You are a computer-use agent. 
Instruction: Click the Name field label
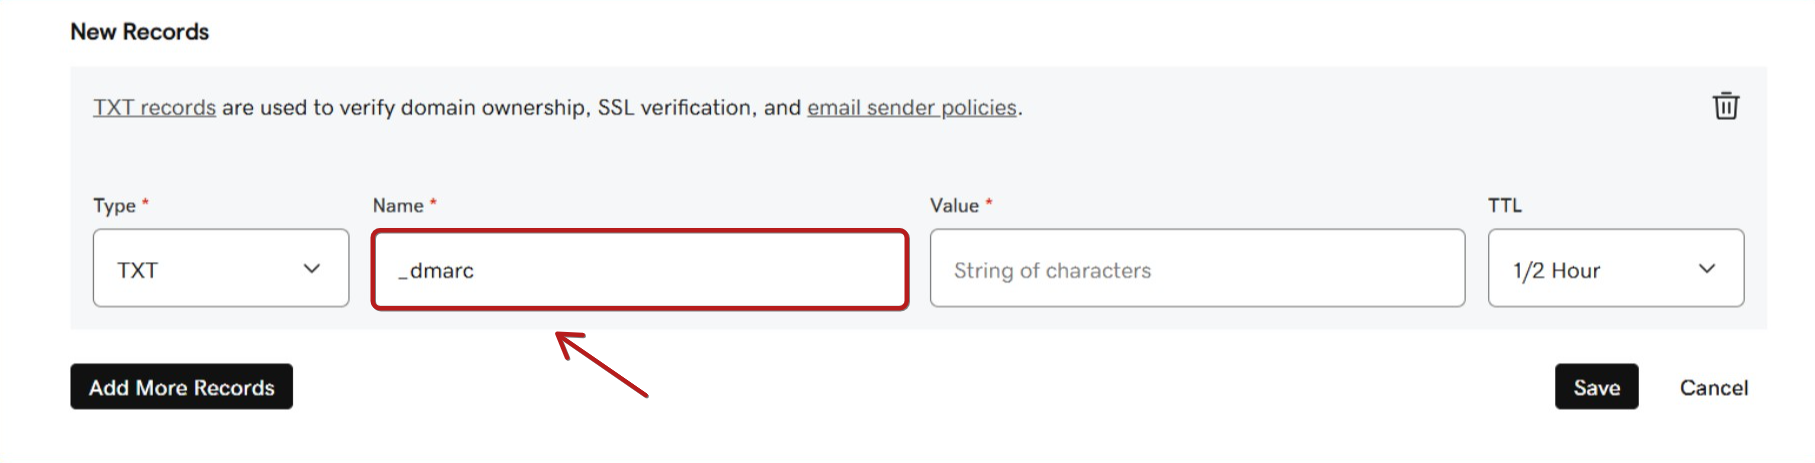click(x=398, y=206)
